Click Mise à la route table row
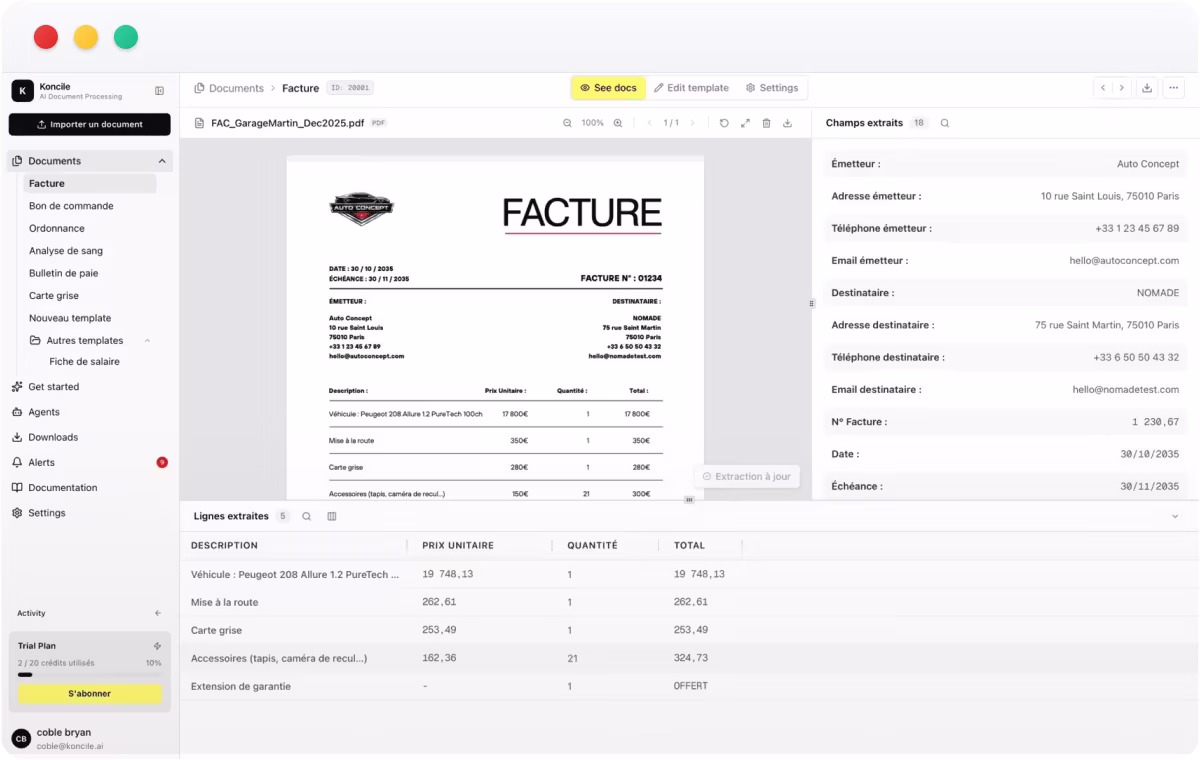The width and height of the screenshot is (1200, 760). point(688,602)
